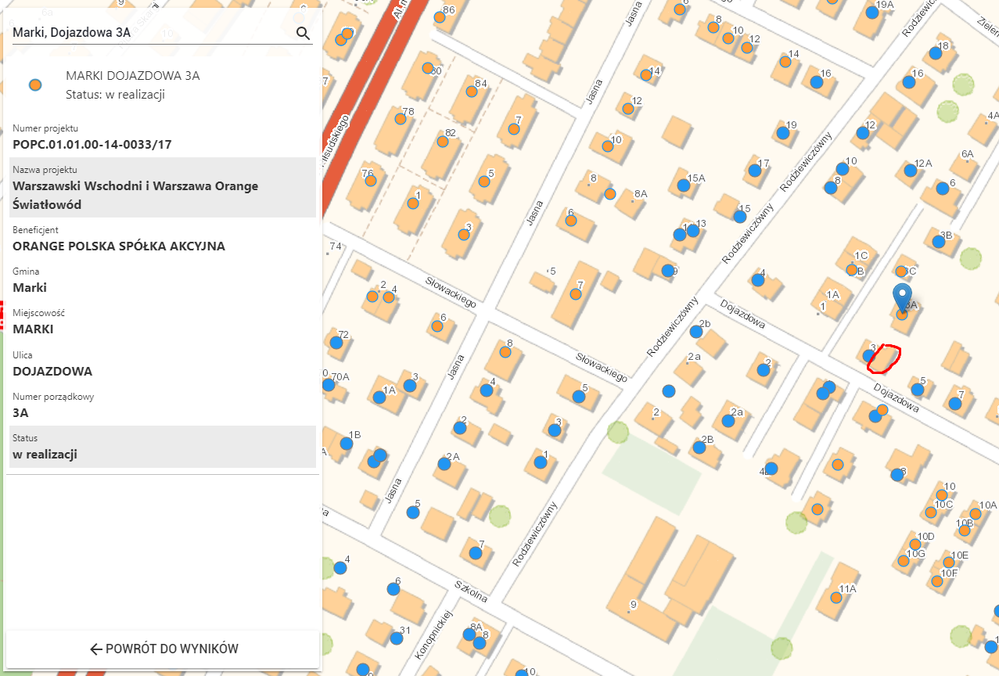
Task: Open the orange marker at building 11A
Action: (x=836, y=598)
